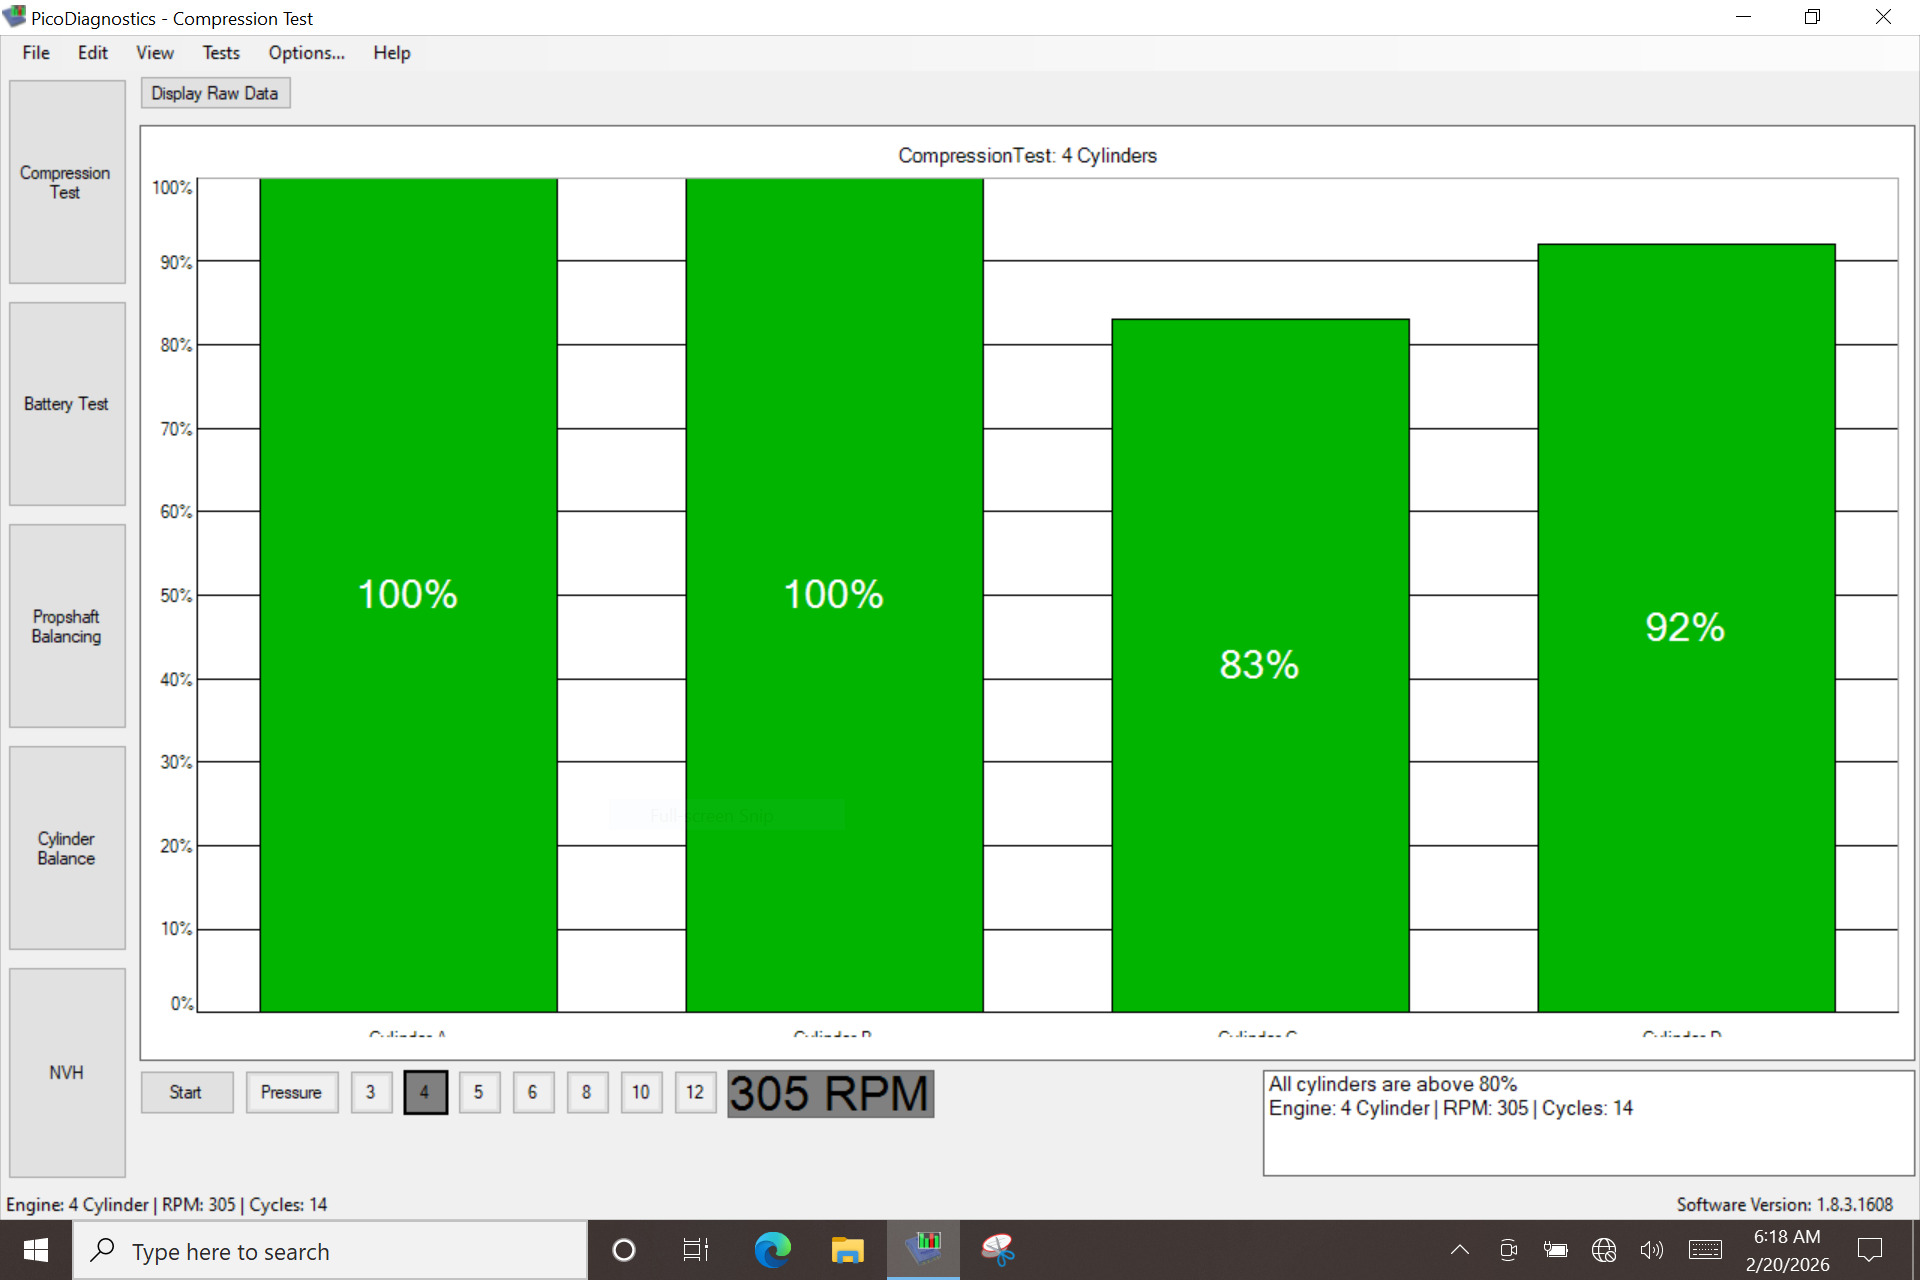Select 6 cylinders

pos(533,1092)
